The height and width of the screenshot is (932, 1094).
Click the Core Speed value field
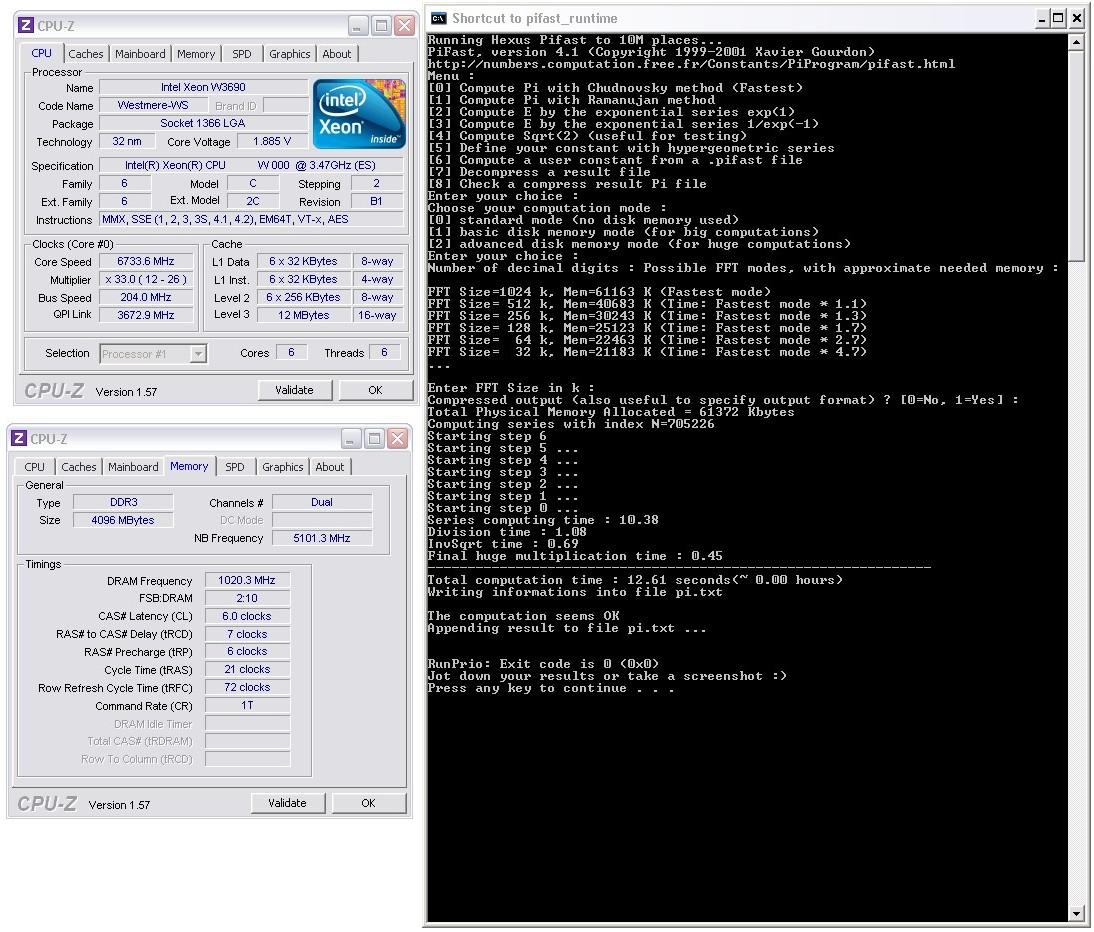coord(146,262)
